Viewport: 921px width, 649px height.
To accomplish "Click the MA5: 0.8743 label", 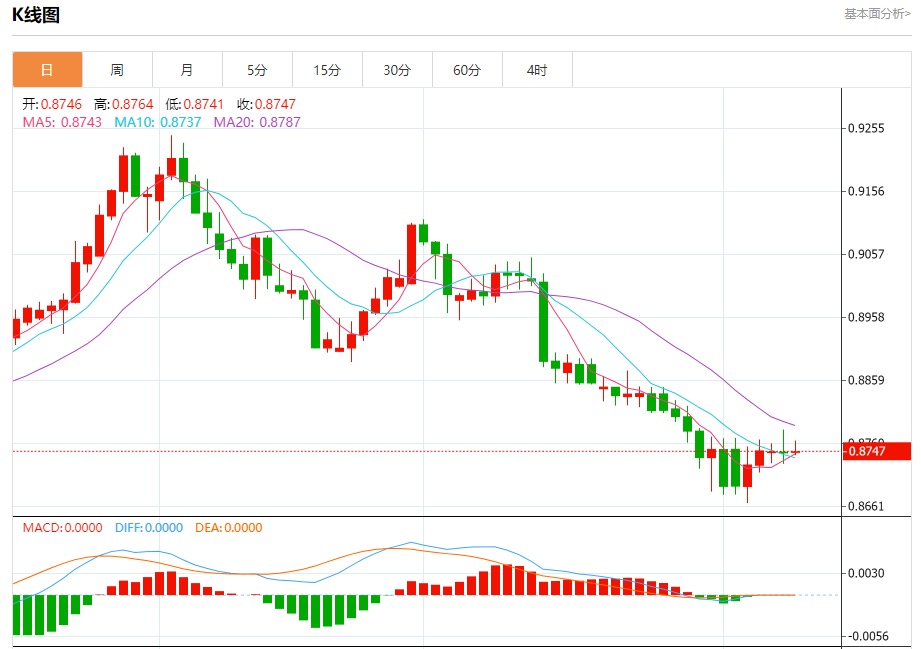I will coord(62,122).
